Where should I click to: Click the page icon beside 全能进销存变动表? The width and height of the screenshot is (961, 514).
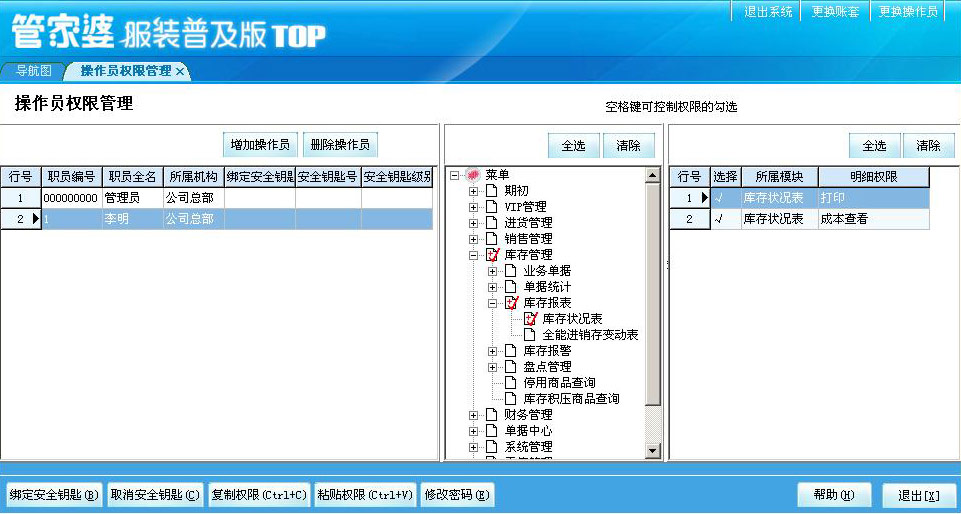[x=530, y=335]
